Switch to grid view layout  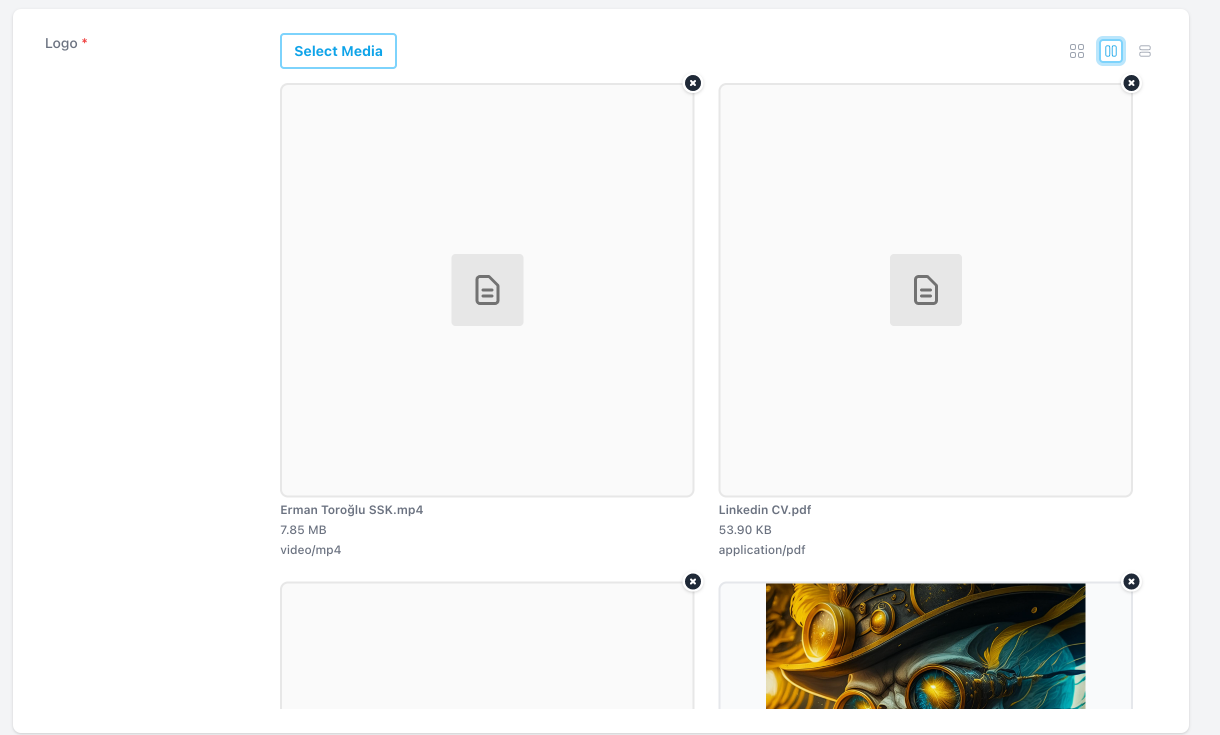point(1077,51)
